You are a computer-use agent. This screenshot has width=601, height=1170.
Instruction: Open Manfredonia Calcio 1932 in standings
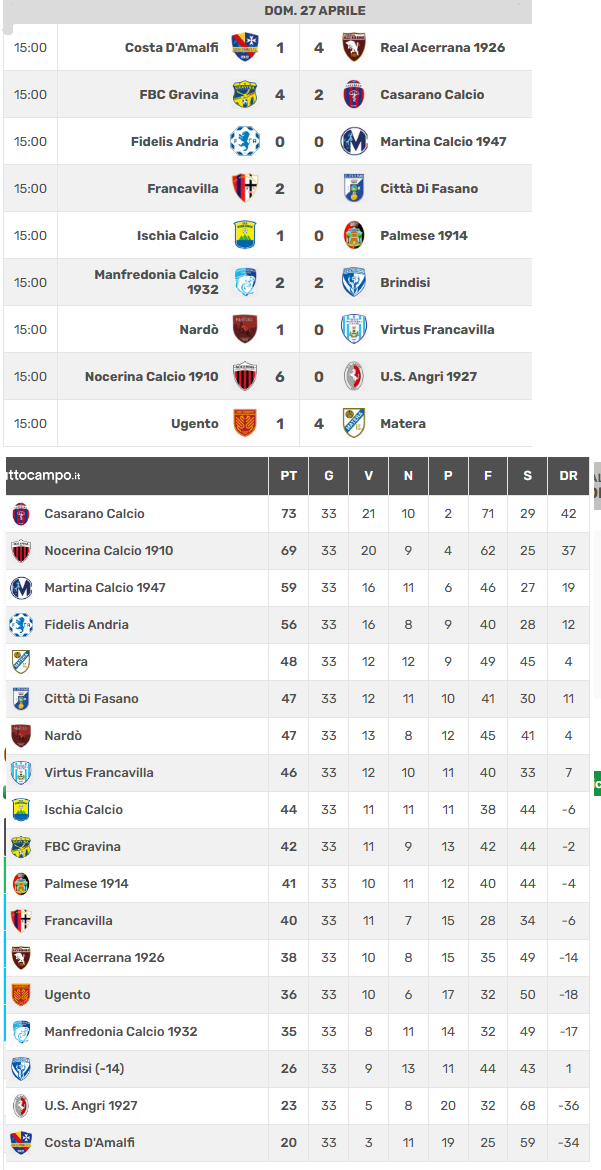click(x=121, y=1032)
